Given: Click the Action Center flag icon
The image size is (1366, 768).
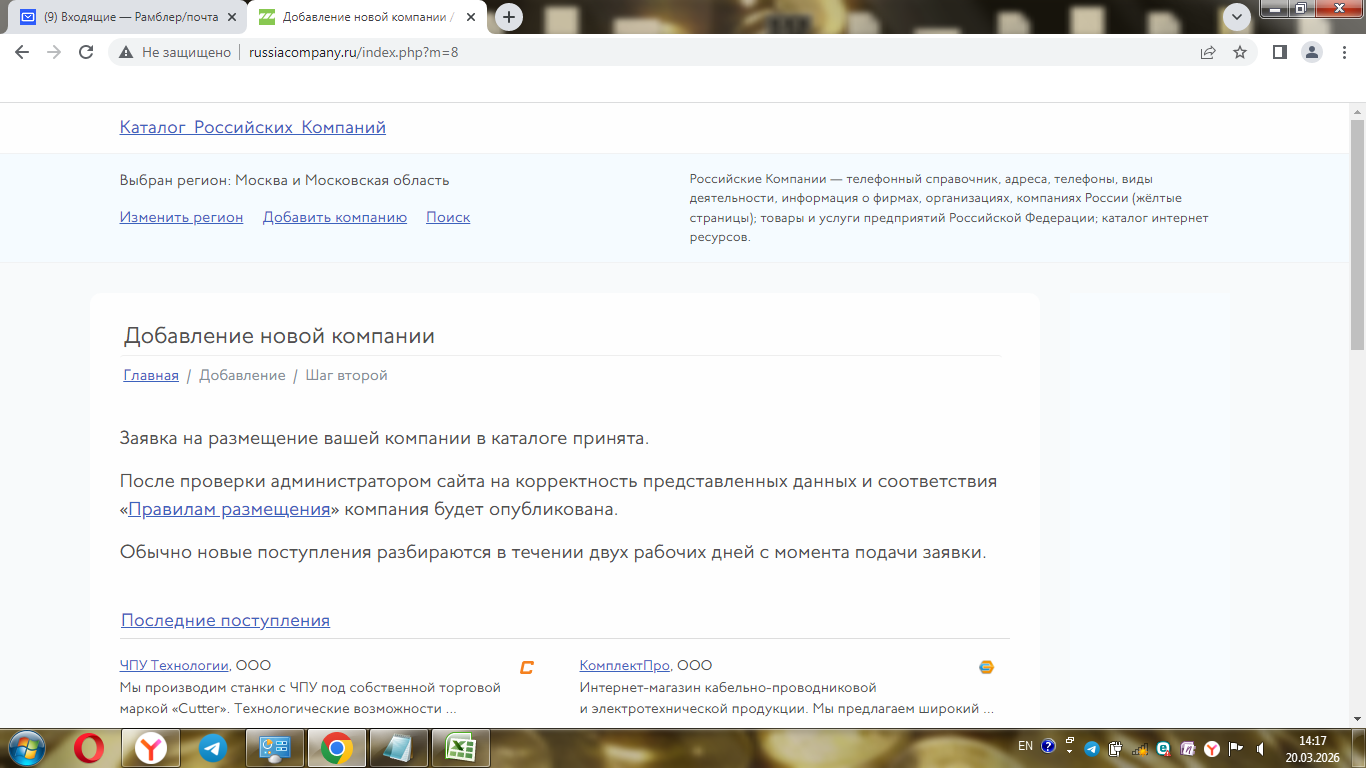Looking at the screenshot, I should pos(1236,747).
